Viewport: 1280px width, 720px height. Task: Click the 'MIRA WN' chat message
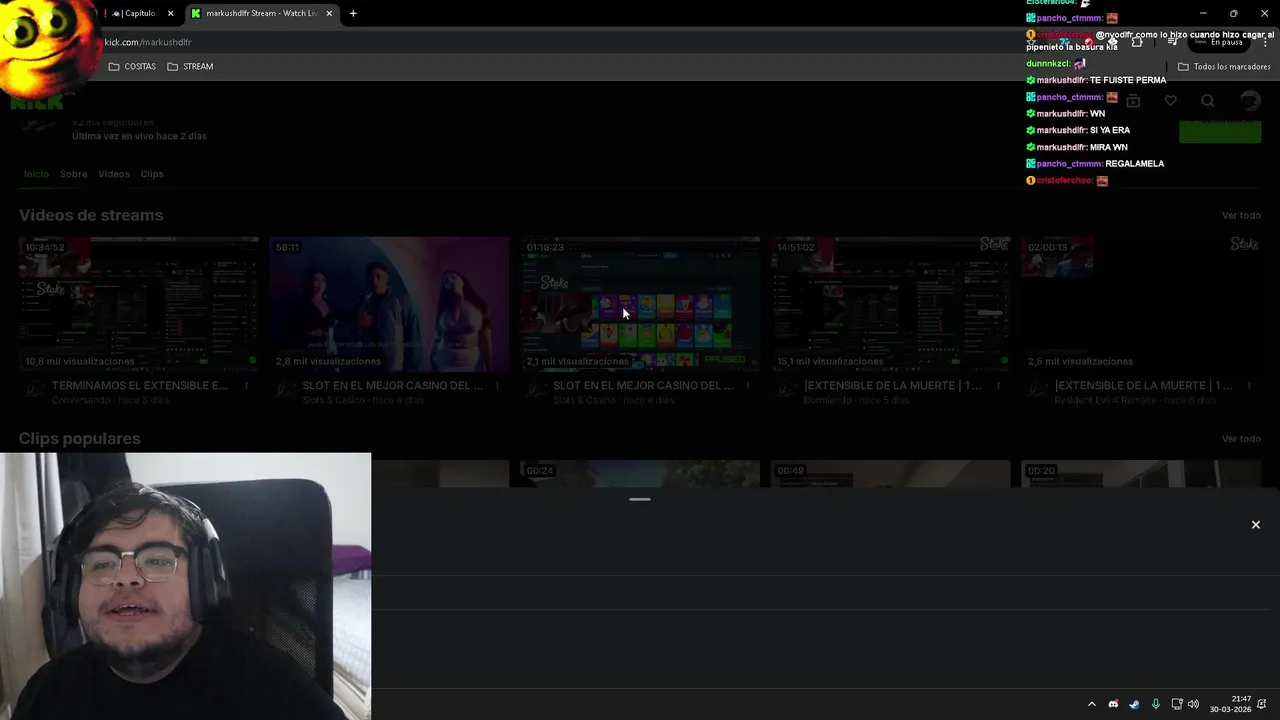coord(1108,147)
